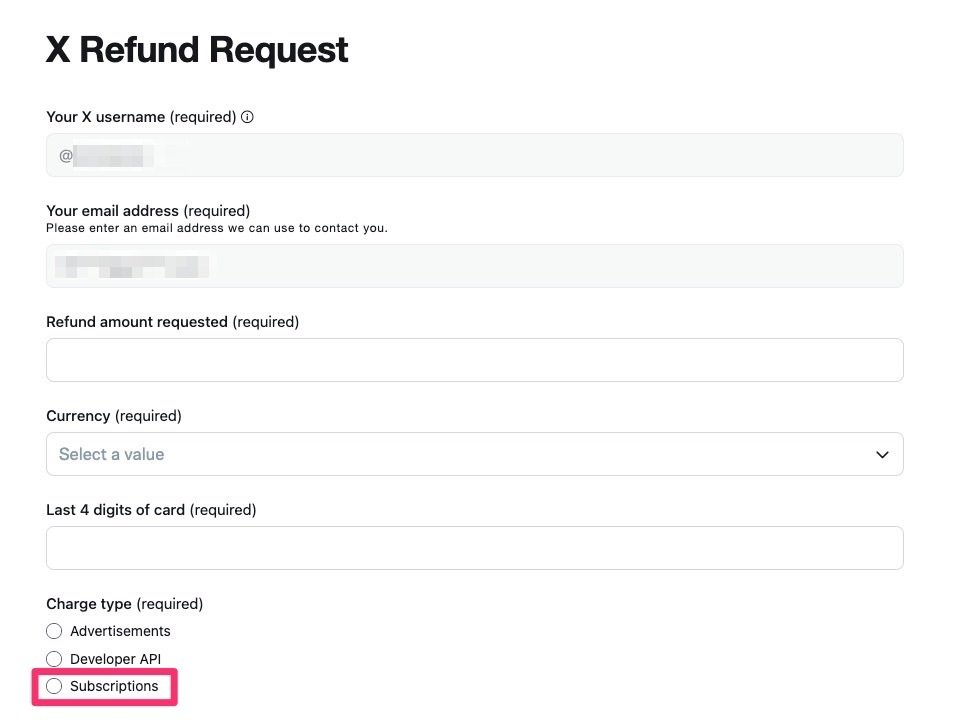Click the info icon beside X username

click(248, 117)
